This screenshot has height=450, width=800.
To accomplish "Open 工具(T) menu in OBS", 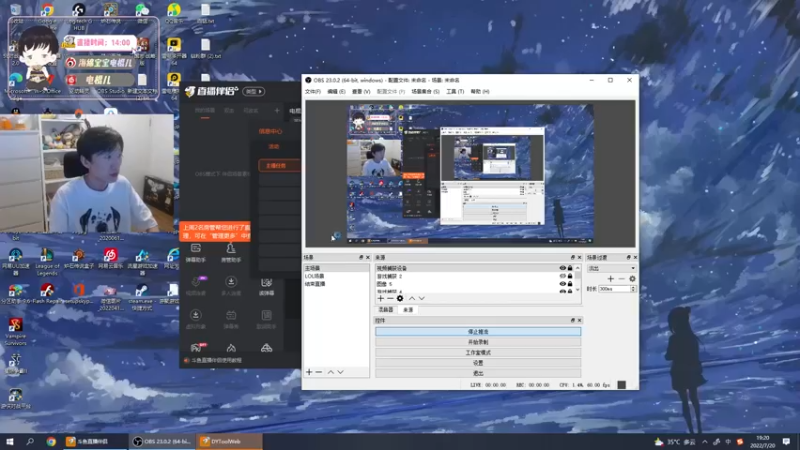I will point(455,91).
